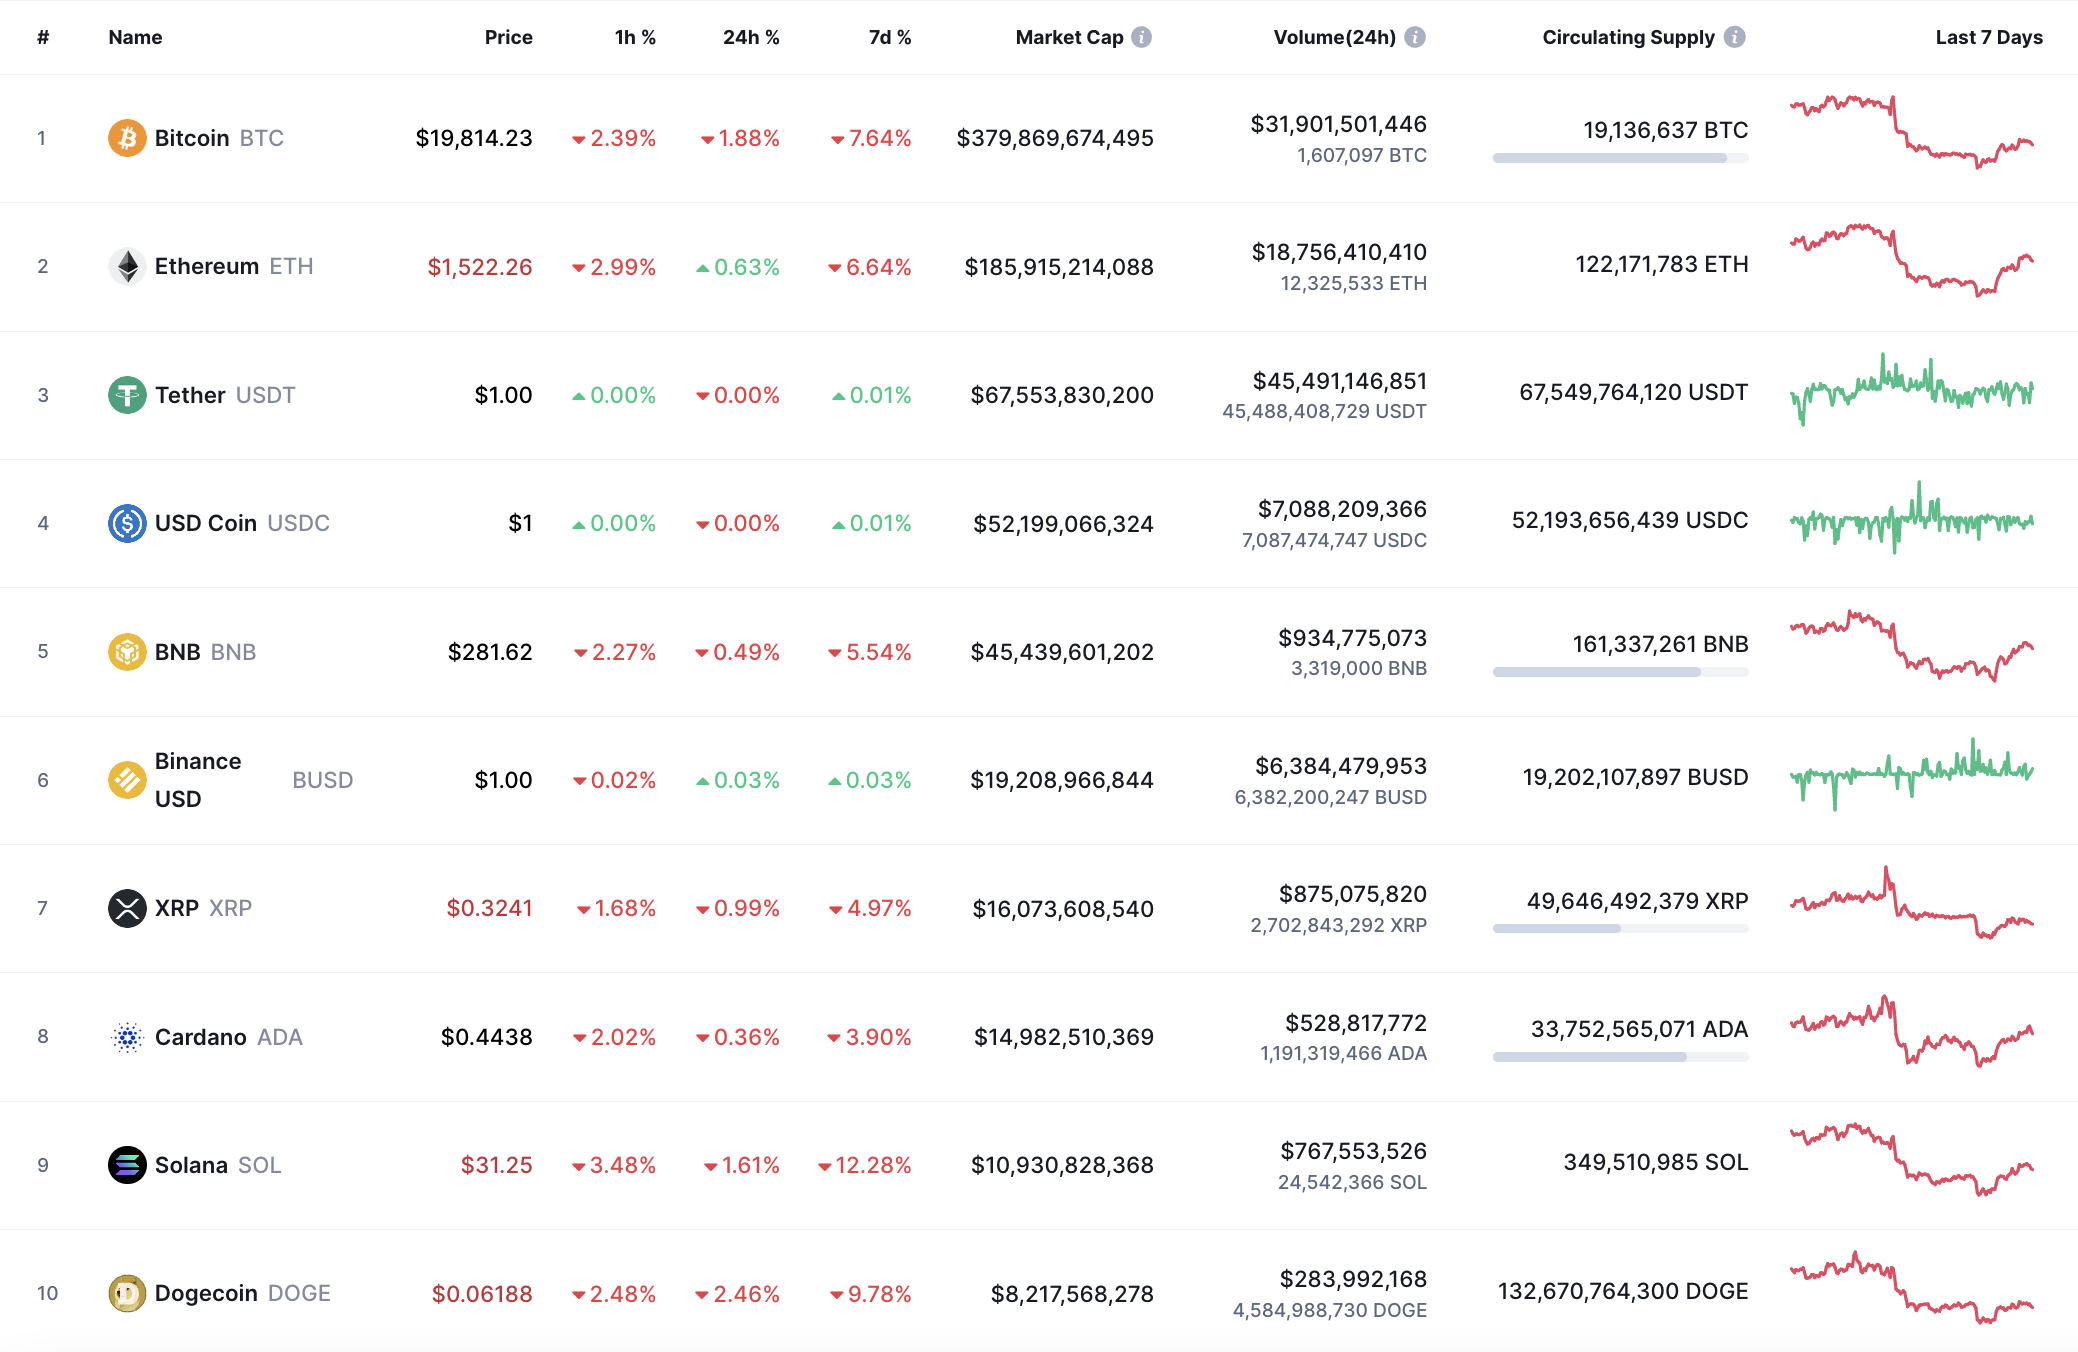This screenshot has width=2078, height=1352.
Task: Open the BNB coin link
Action: point(178,652)
